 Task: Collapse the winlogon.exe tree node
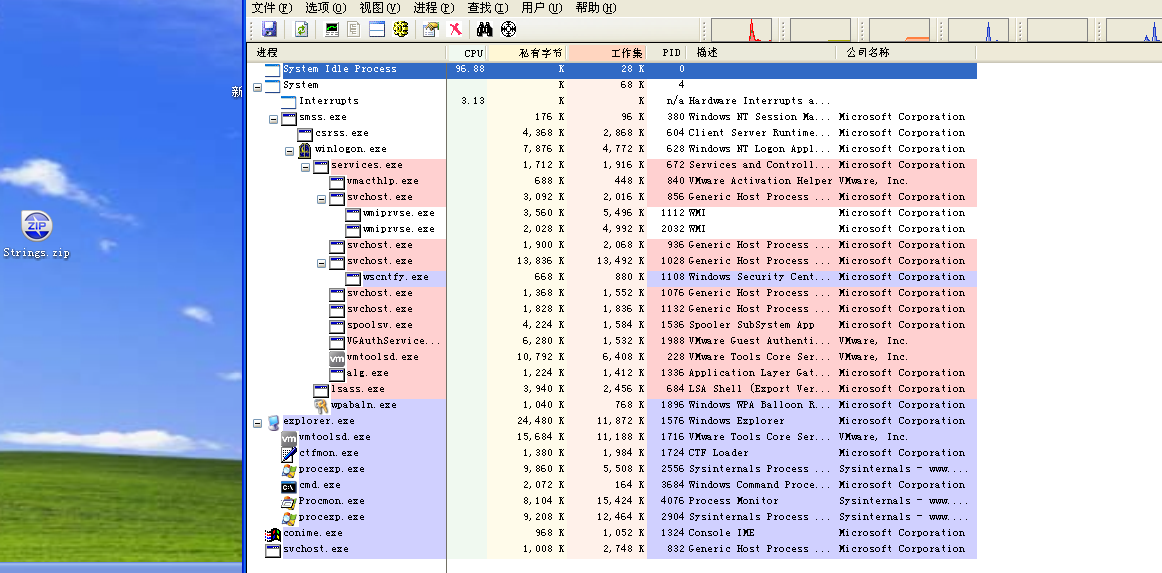click(x=290, y=150)
